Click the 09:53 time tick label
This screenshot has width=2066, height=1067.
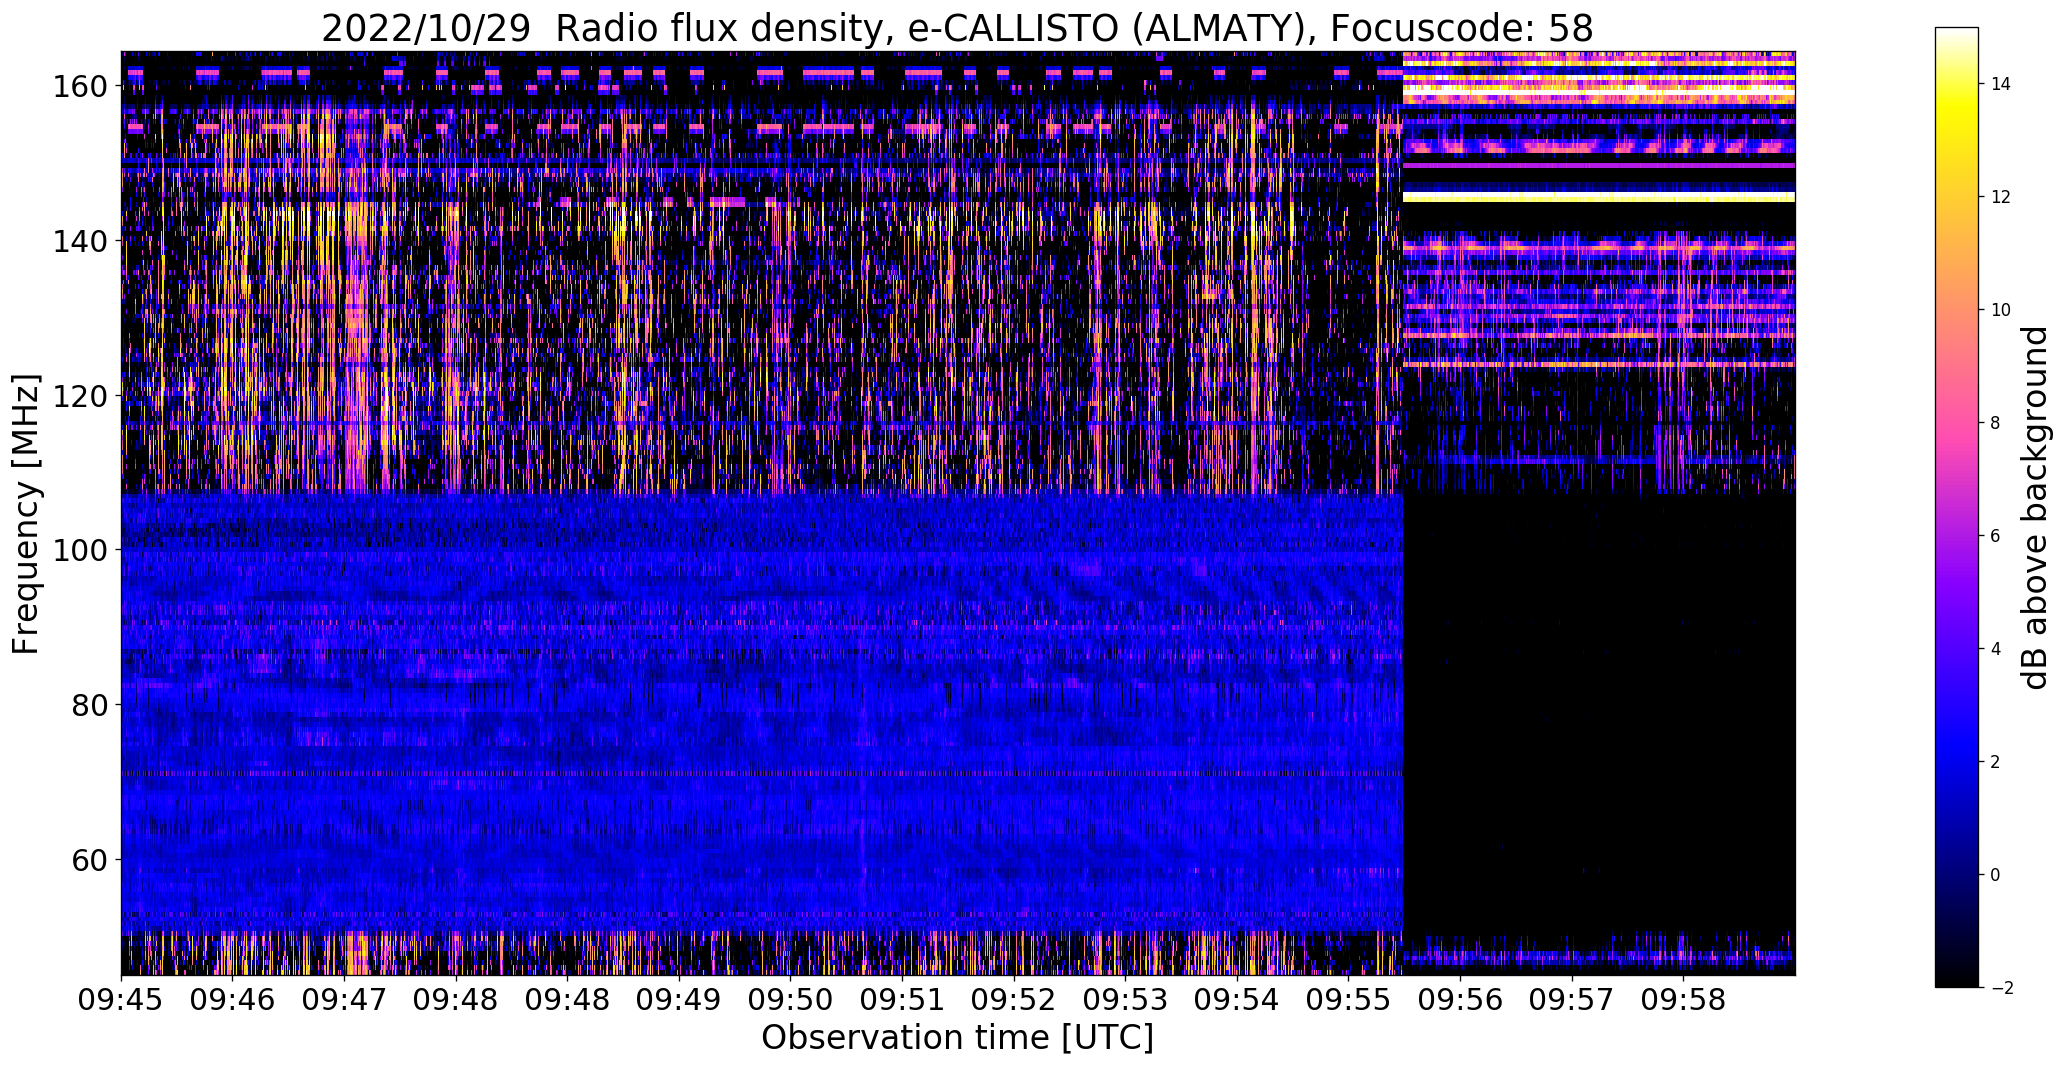pos(1126,999)
